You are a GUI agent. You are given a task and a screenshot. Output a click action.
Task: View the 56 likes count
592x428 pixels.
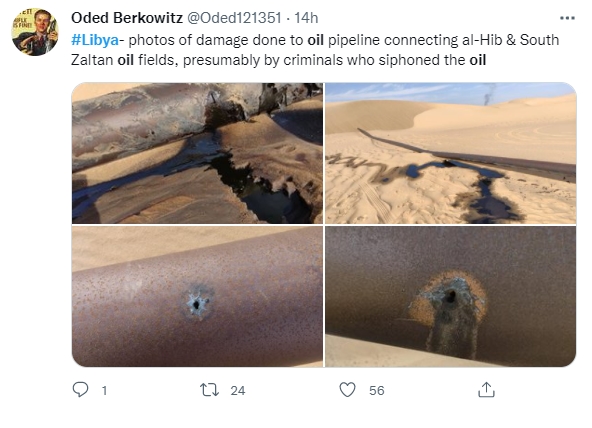(377, 390)
